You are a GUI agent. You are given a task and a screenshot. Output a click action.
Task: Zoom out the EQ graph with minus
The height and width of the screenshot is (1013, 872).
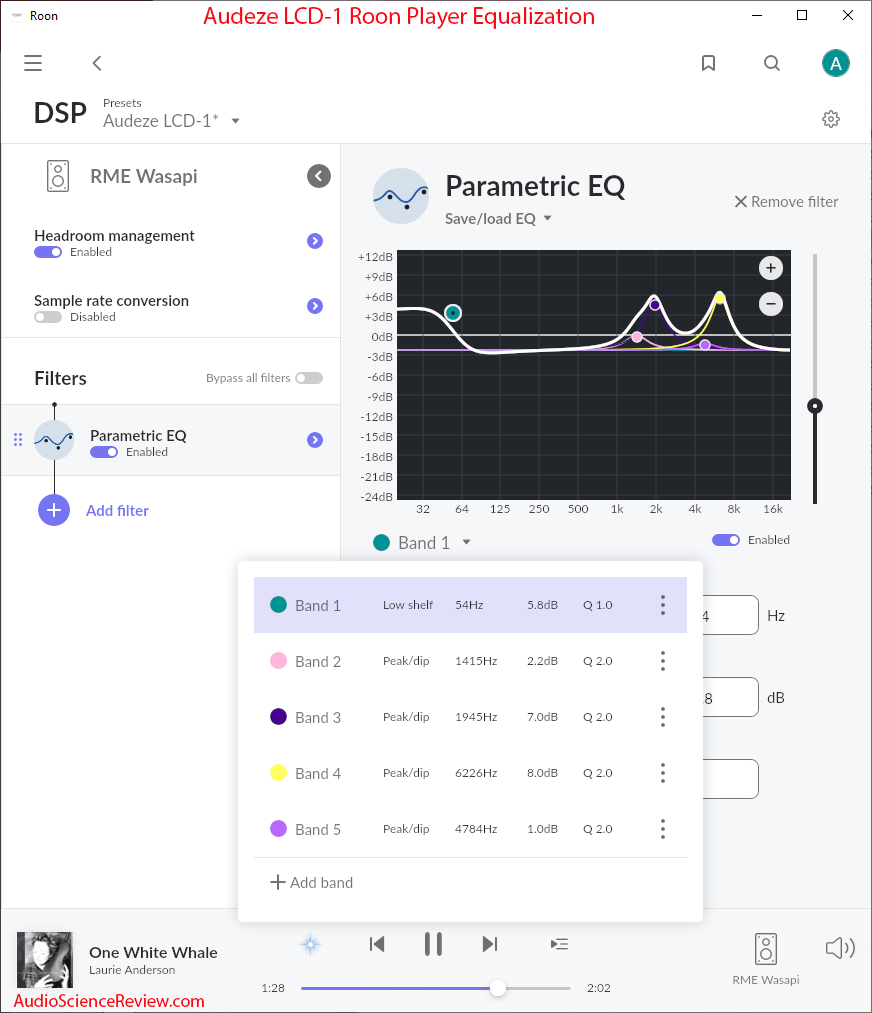[771, 304]
